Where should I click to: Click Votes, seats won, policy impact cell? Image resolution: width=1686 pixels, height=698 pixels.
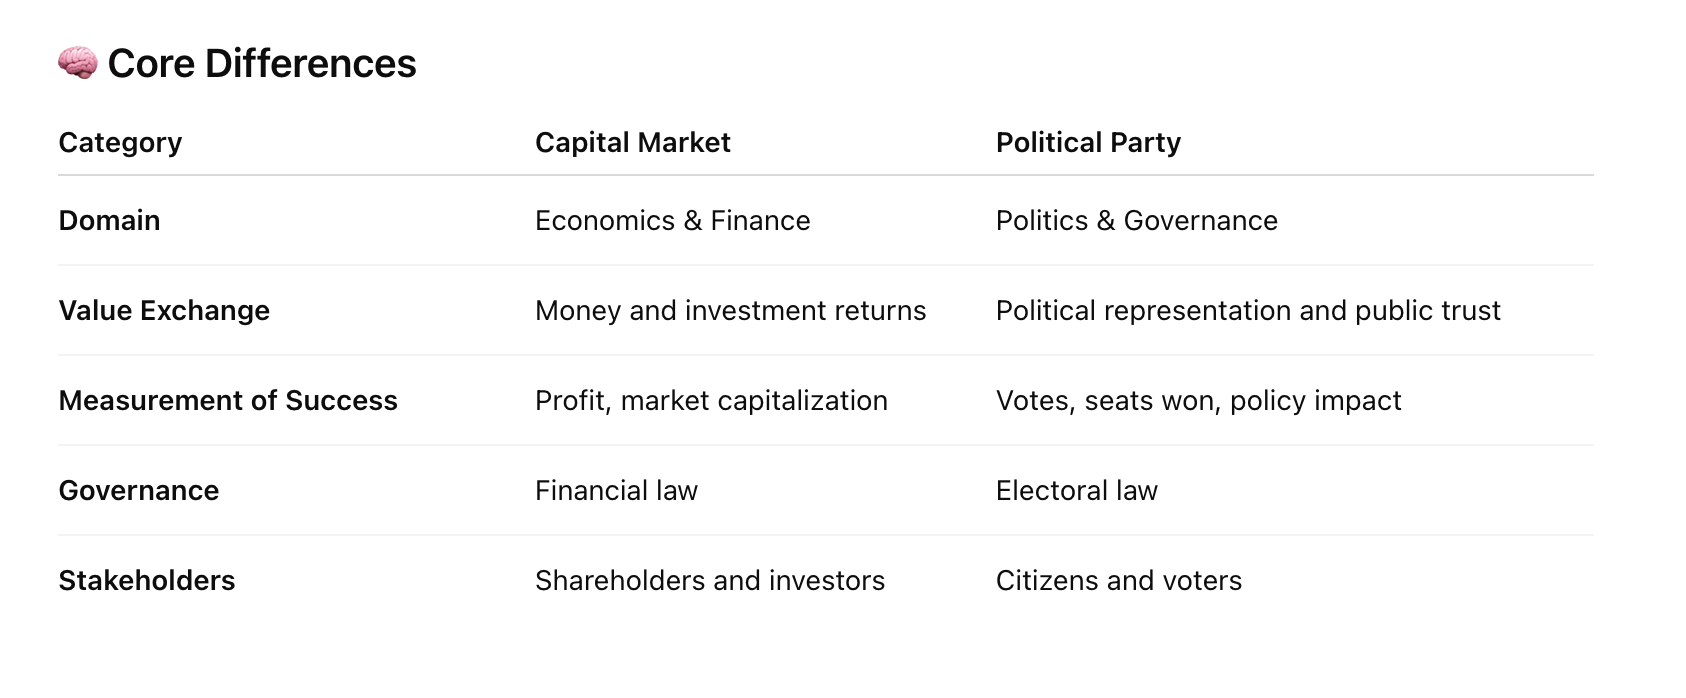[x=1198, y=401]
